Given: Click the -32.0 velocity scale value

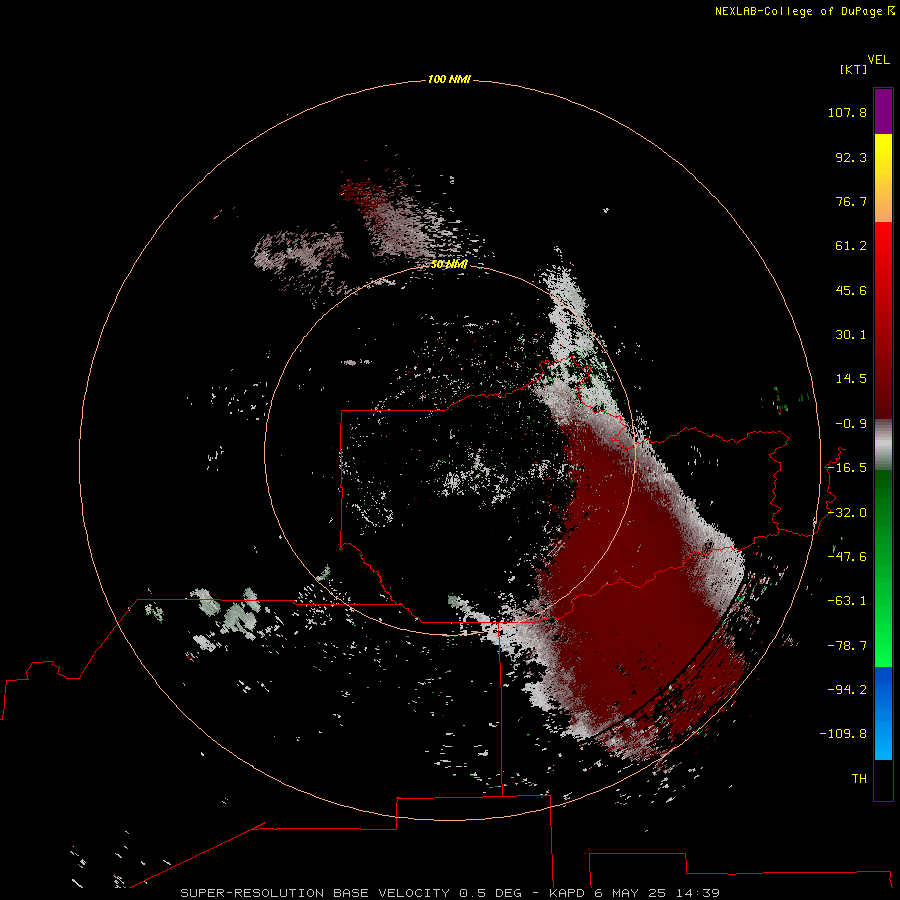Looking at the screenshot, I should (847, 513).
